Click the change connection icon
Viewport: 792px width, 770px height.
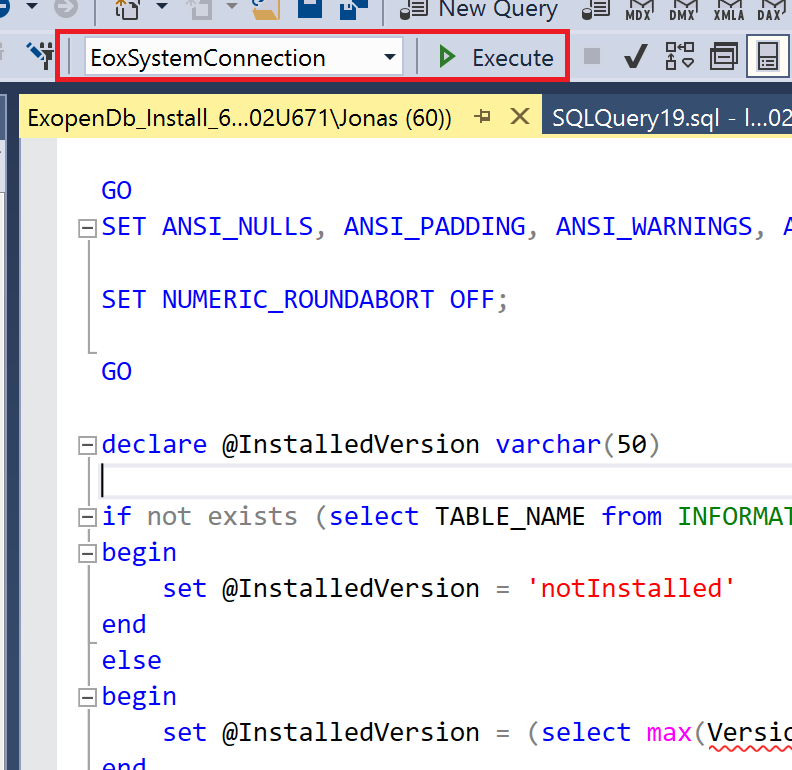(40, 55)
